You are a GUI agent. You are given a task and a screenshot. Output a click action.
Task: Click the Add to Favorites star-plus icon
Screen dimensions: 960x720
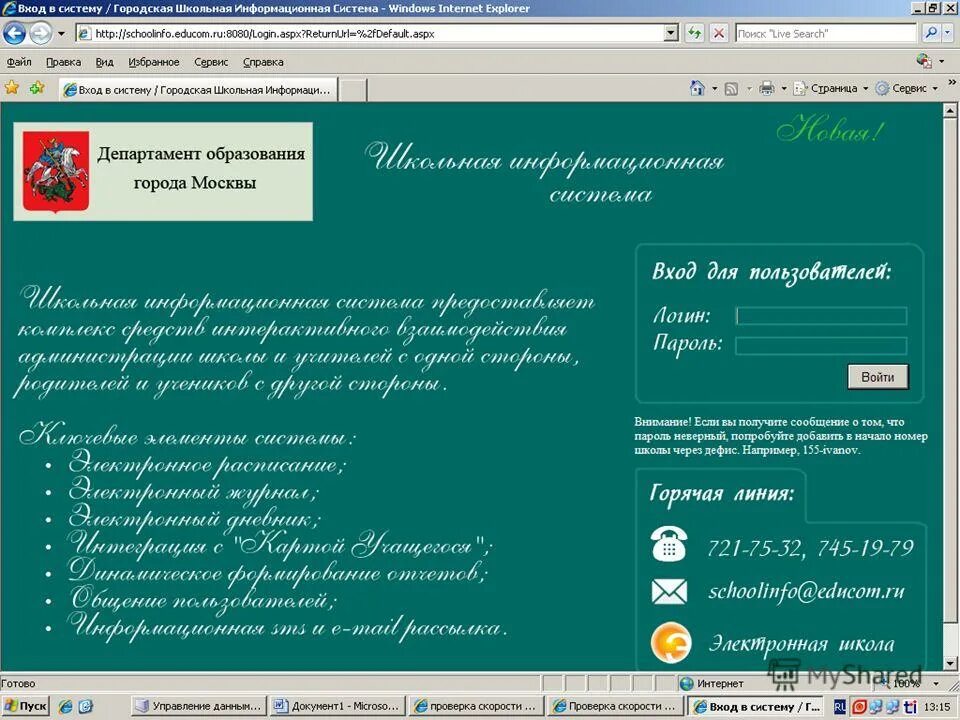pyautogui.click(x=37, y=88)
